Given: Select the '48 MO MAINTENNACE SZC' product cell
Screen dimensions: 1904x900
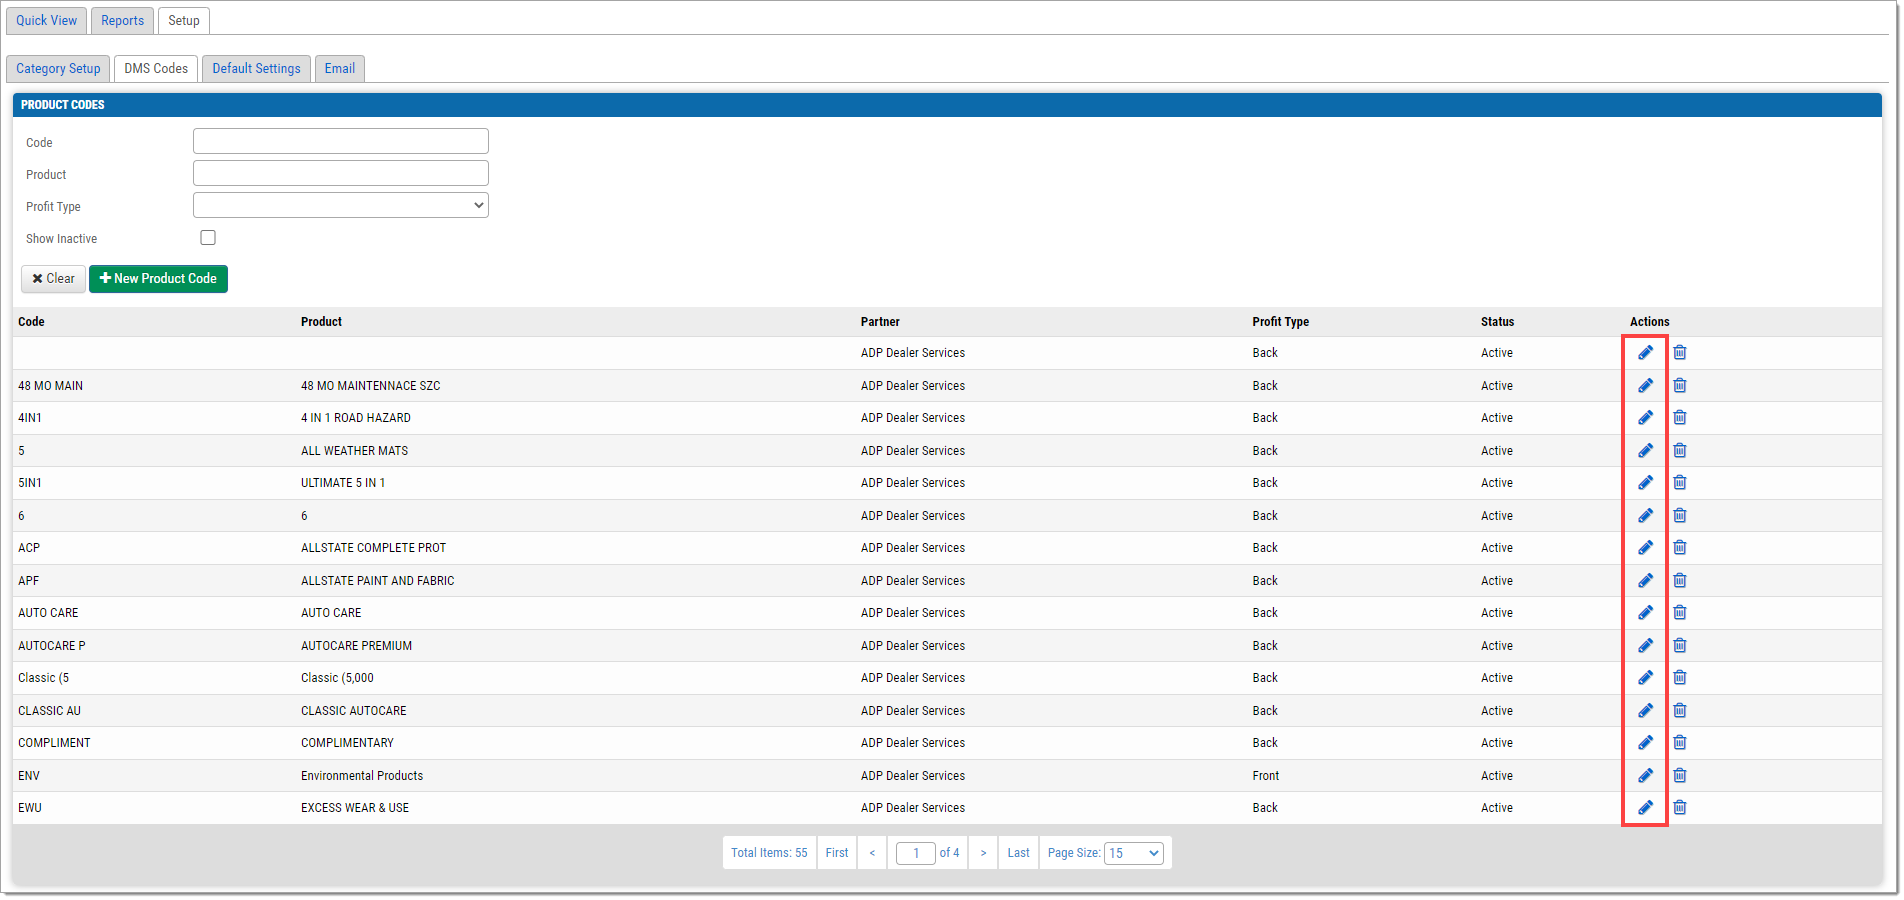Looking at the screenshot, I should click(370, 386).
